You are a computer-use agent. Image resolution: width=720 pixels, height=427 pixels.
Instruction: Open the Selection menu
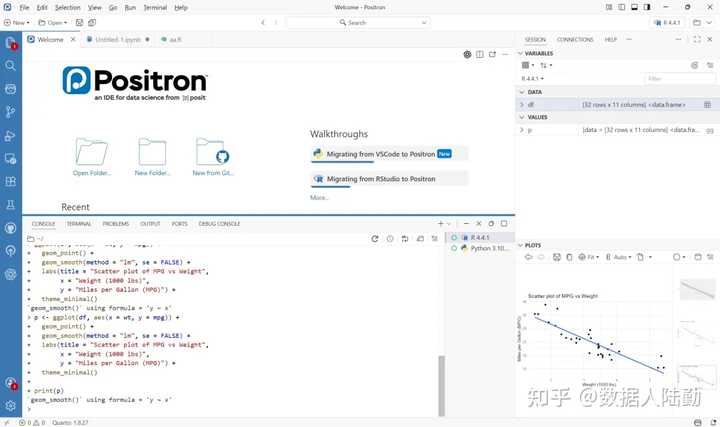tap(68, 7)
